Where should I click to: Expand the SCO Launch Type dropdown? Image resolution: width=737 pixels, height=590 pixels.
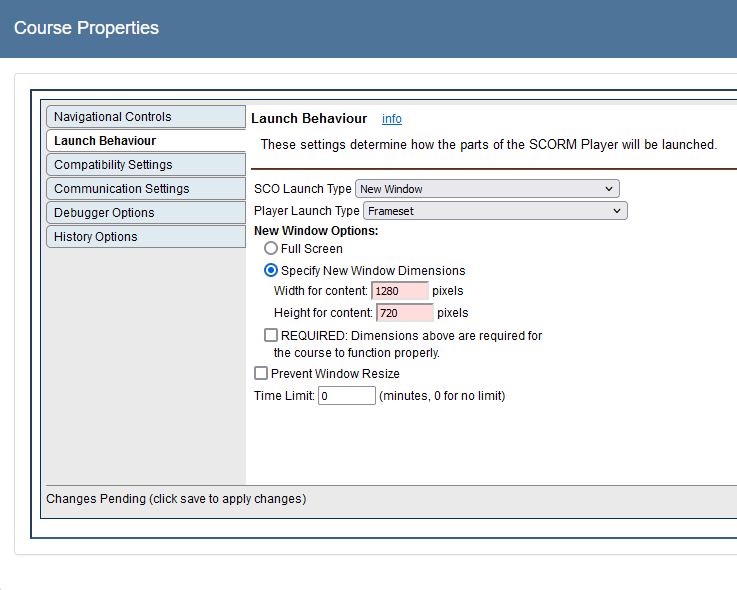[487, 189]
